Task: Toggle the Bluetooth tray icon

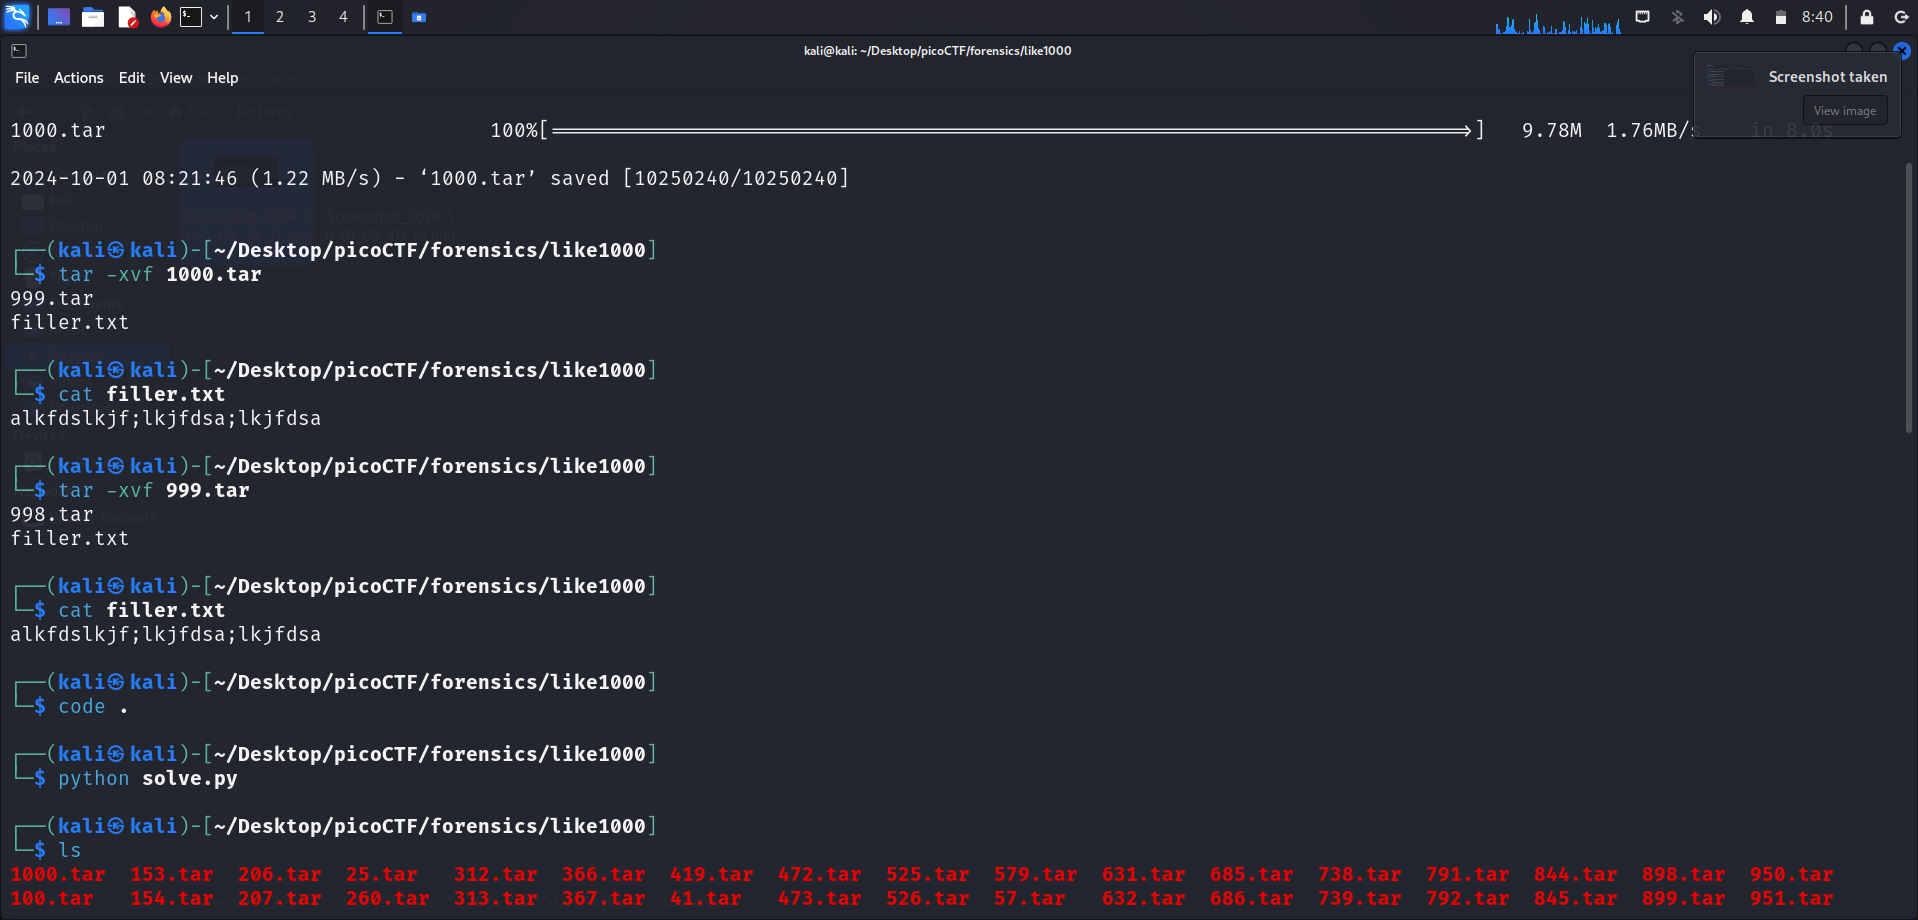Action: (1677, 17)
